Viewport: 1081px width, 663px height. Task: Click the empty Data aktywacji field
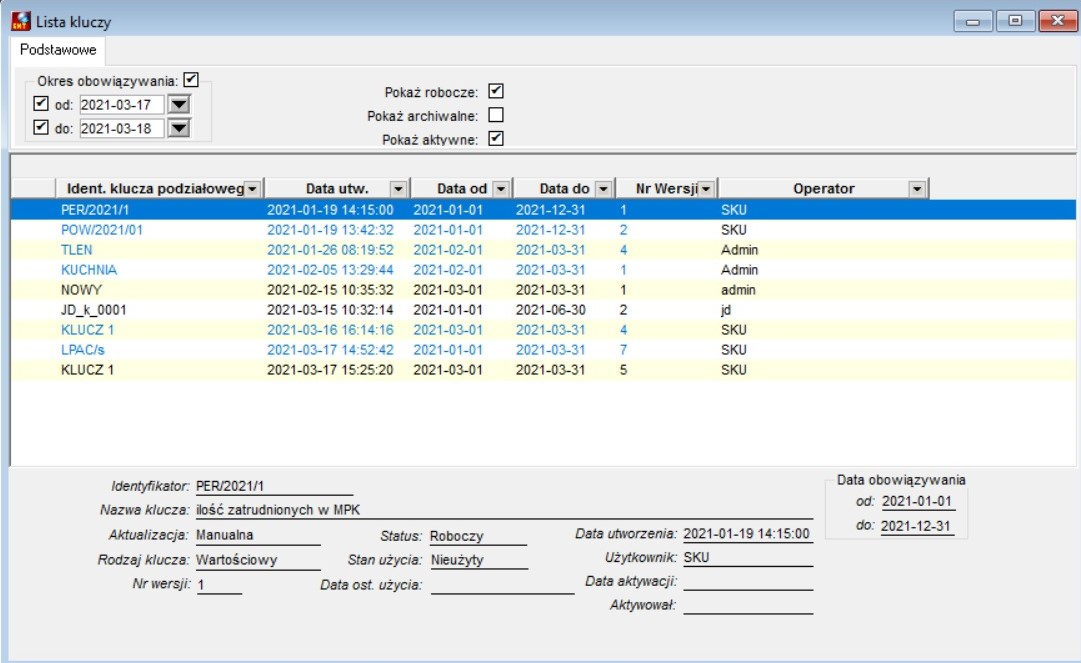pos(748,581)
